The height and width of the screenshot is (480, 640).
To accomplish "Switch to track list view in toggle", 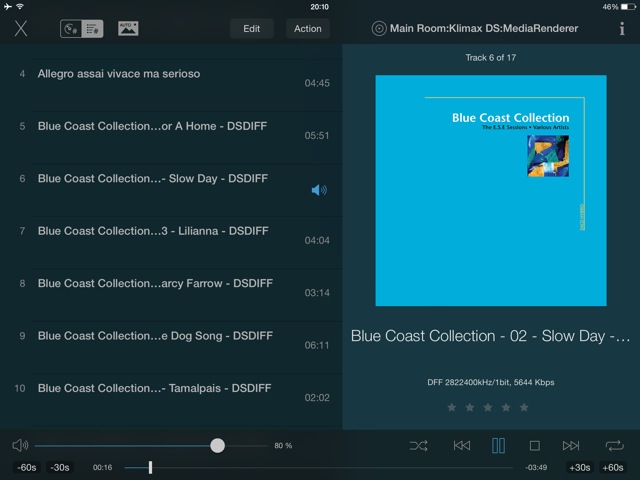I will pyautogui.click(x=93, y=29).
